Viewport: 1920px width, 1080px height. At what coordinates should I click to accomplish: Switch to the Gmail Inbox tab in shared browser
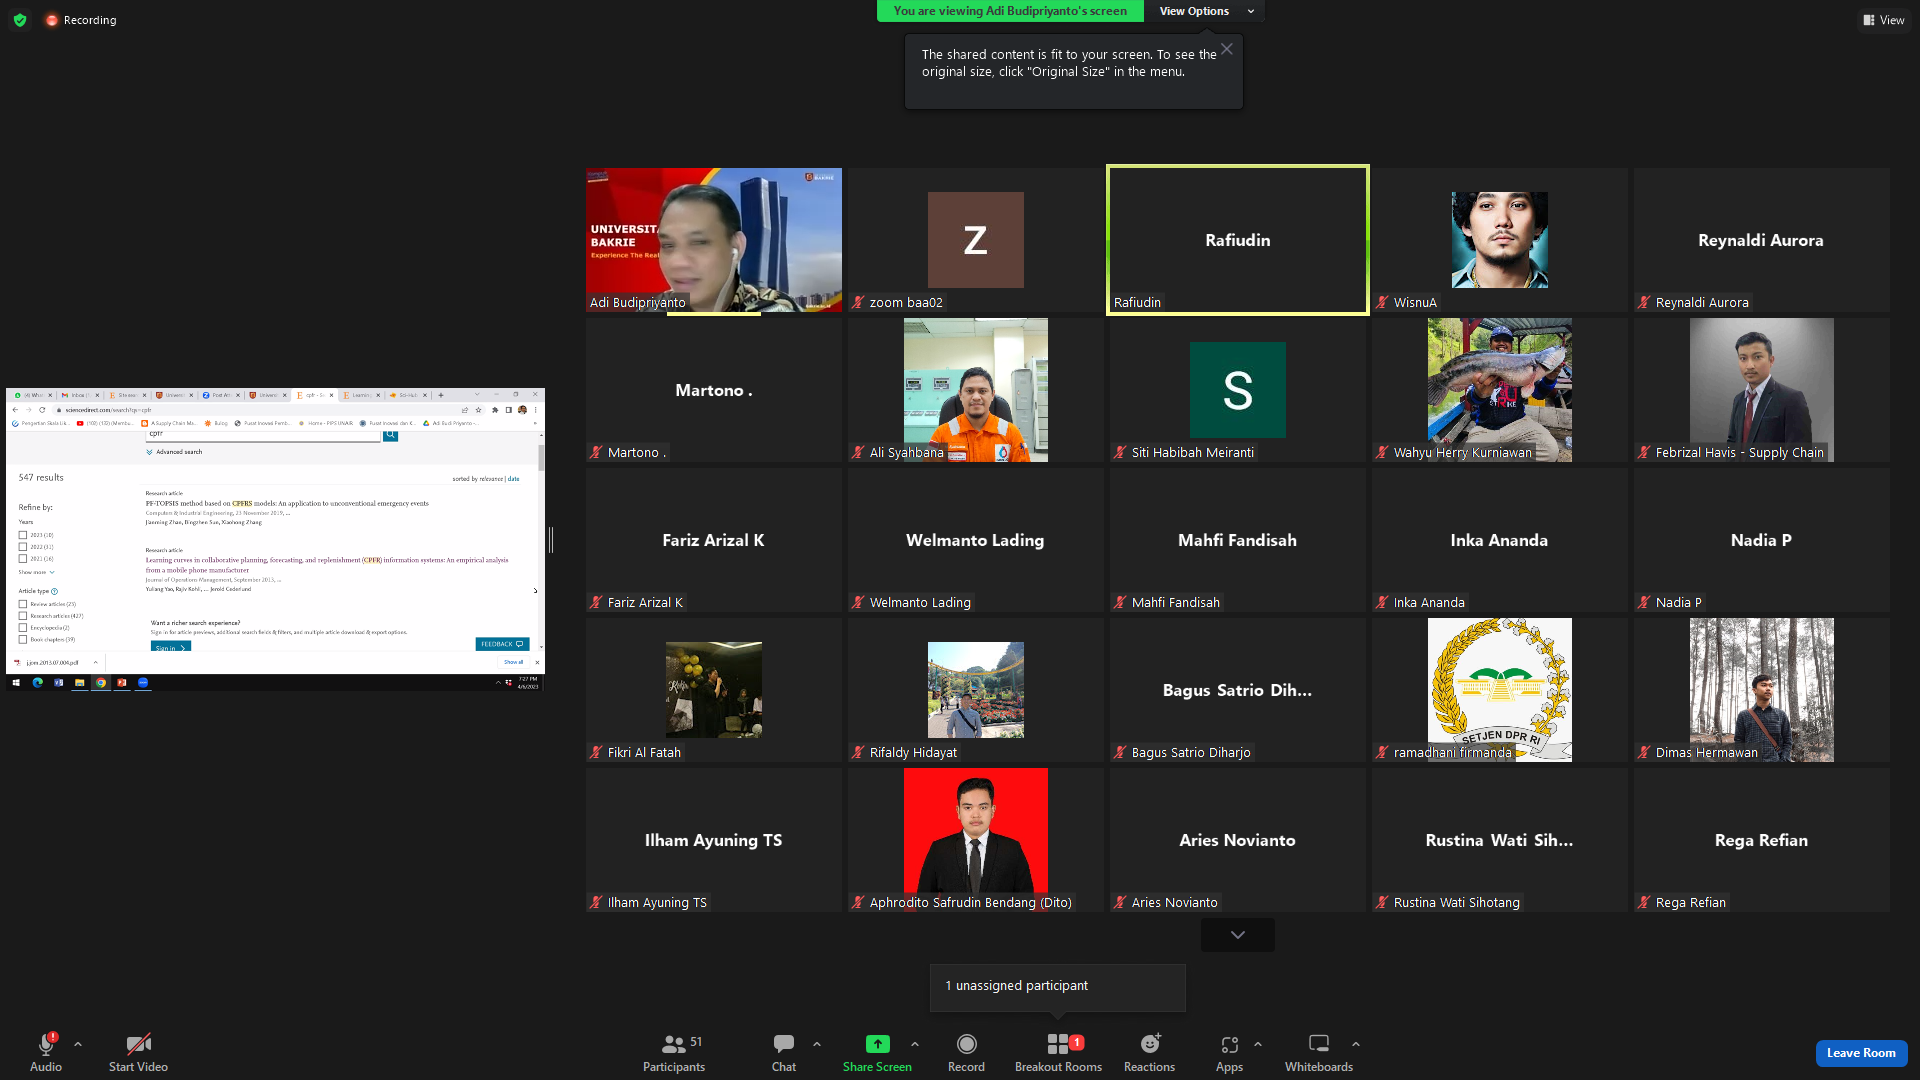(x=79, y=395)
